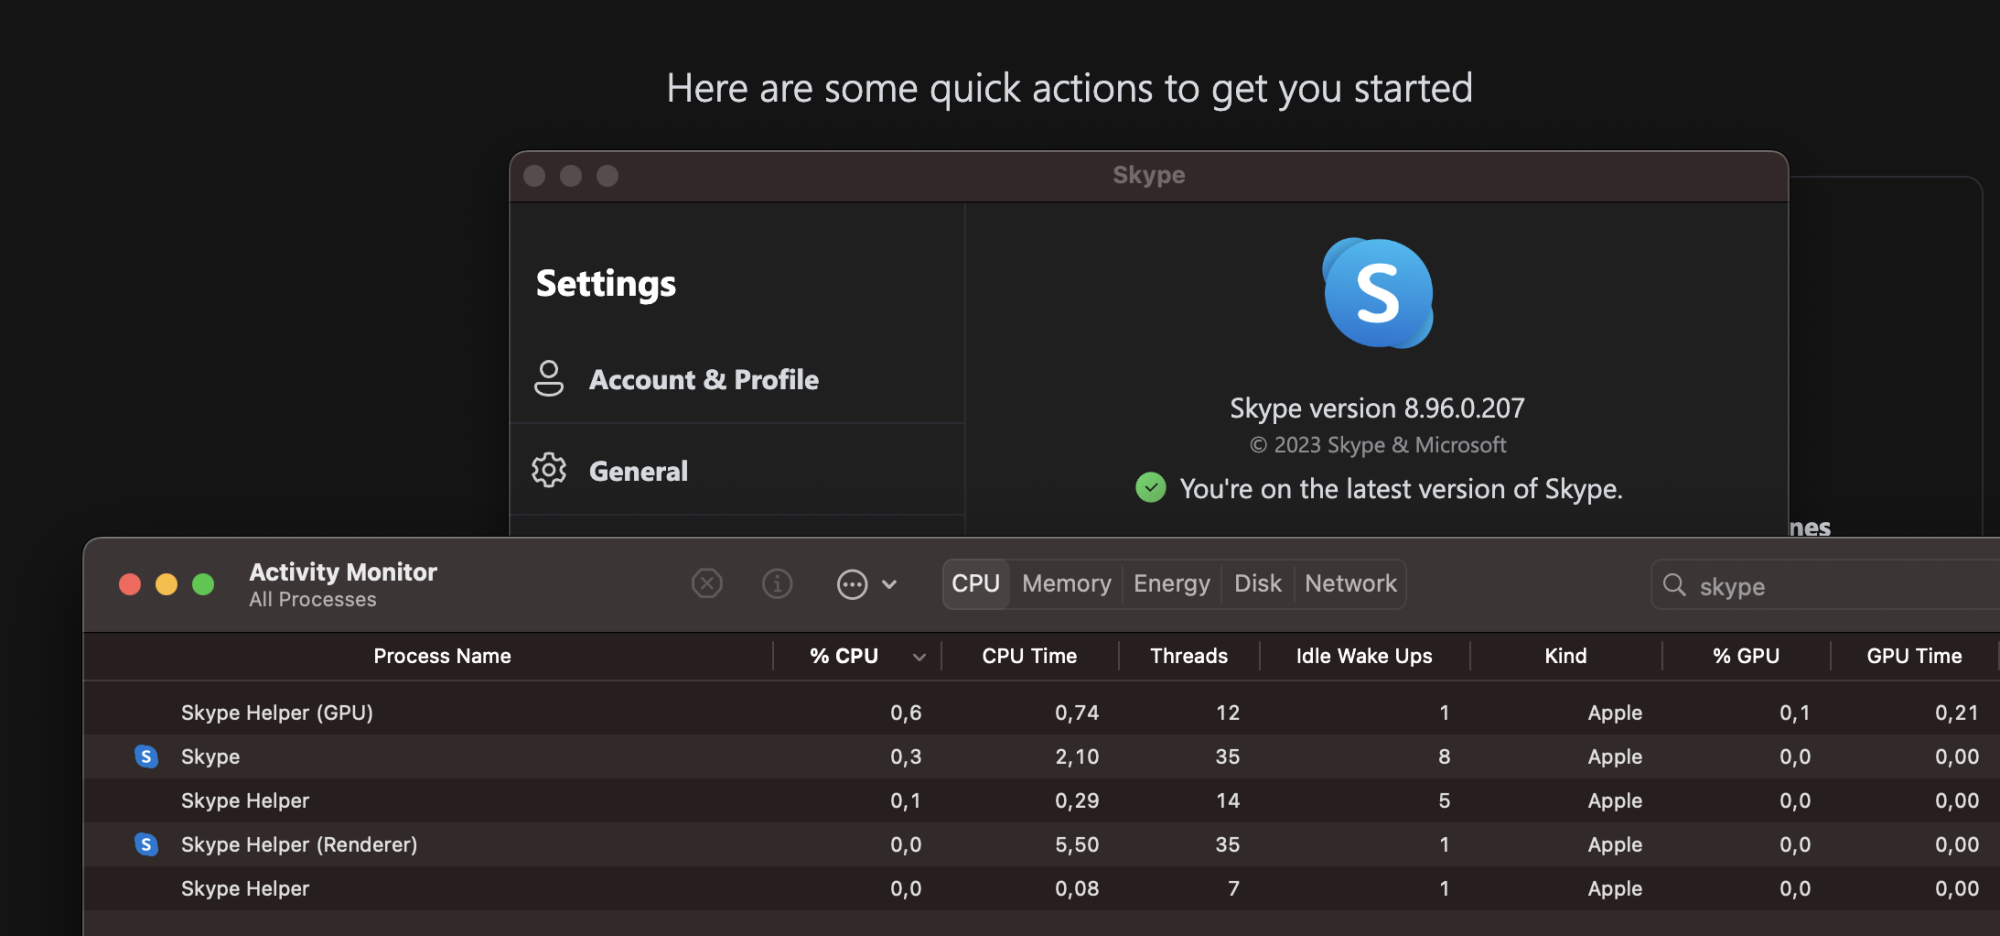Switch to the Disk tab
The height and width of the screenshot is (936, 2000).
pos(1257,584)
